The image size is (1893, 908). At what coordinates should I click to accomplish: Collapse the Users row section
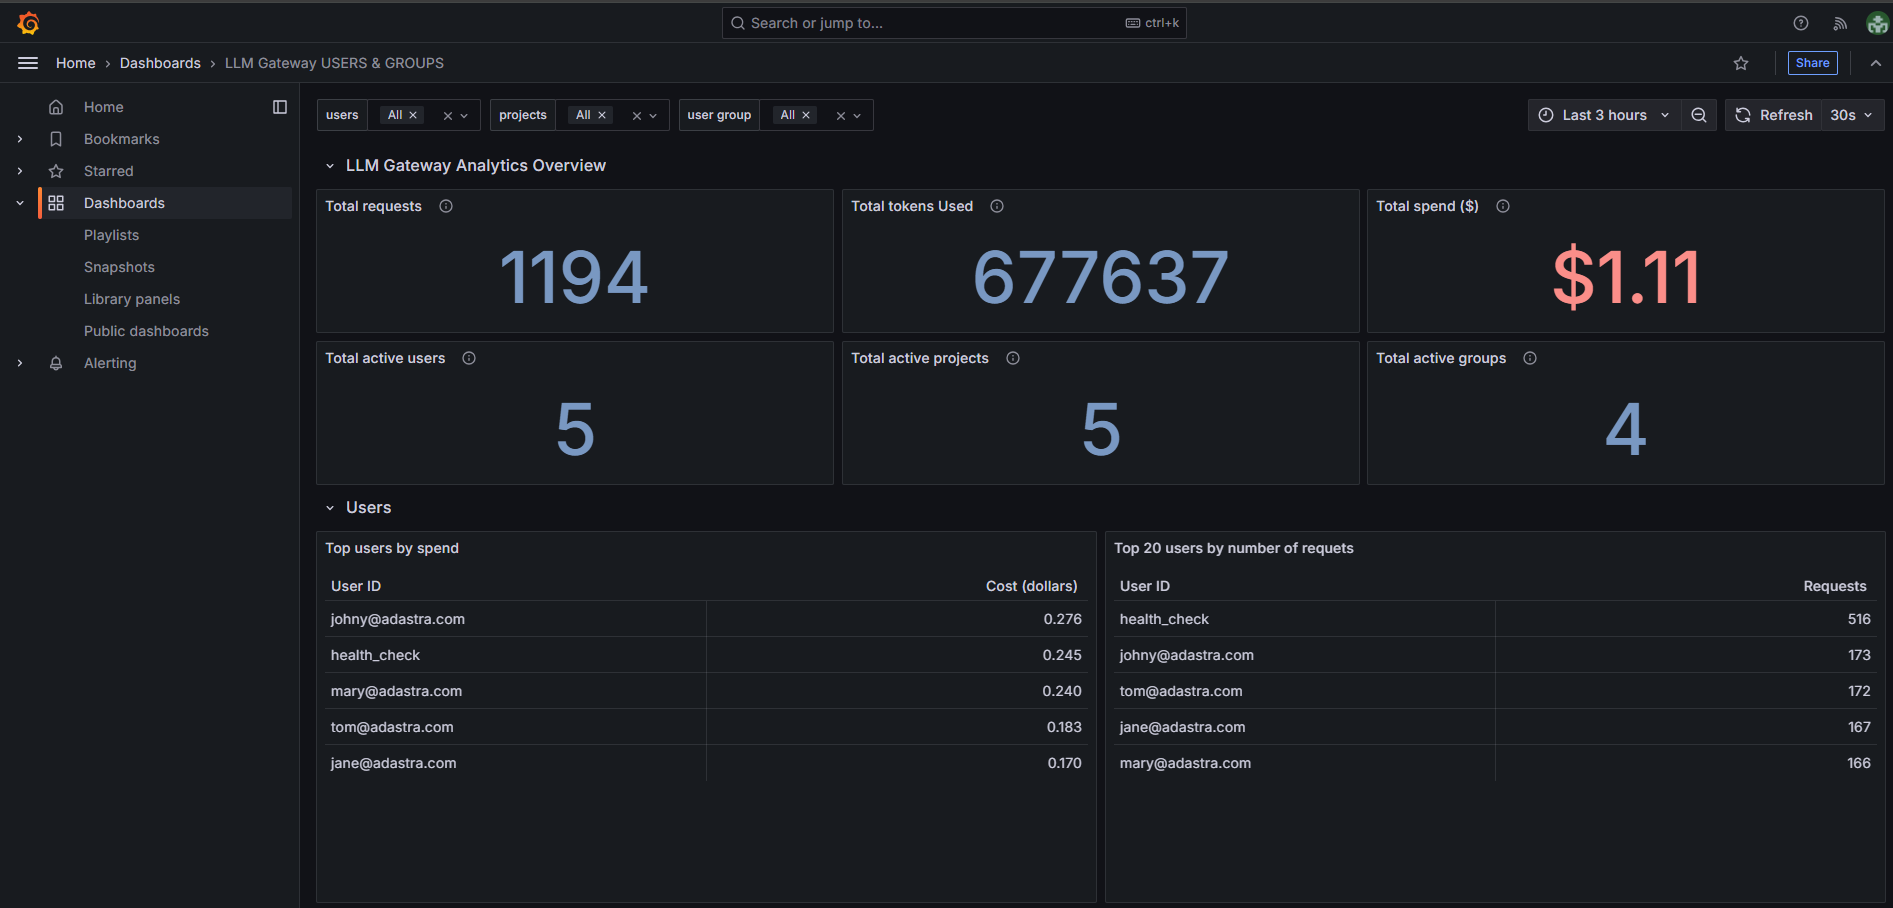pyautogui.click(x=330, y=508)
